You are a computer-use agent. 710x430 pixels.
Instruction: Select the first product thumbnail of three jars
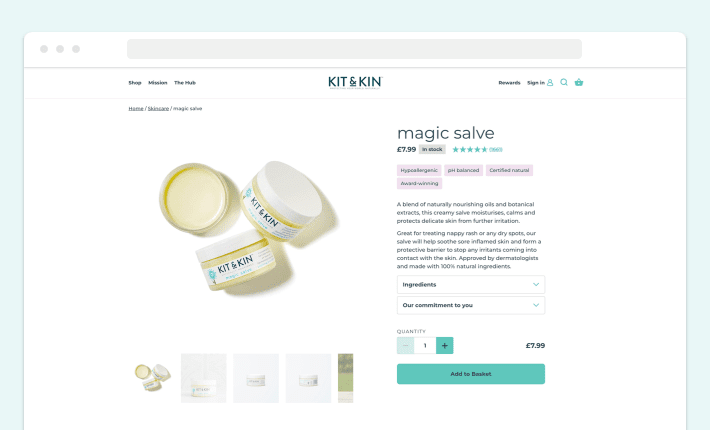[x=152, y=378]
